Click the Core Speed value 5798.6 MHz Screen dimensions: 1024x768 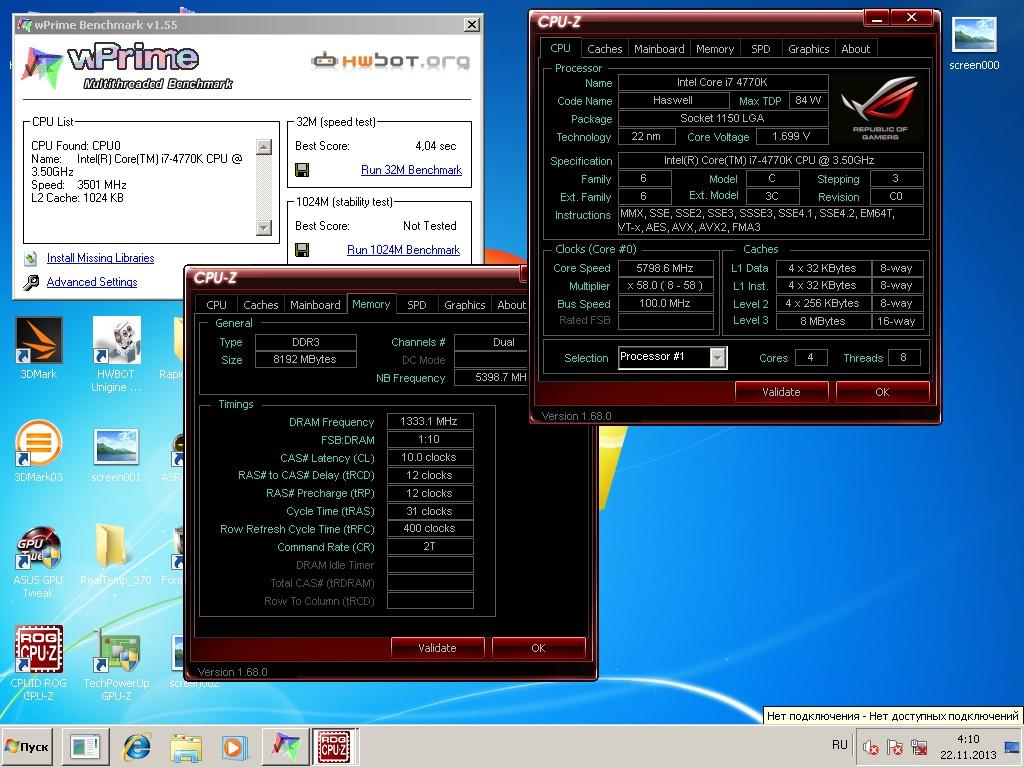click(665, 268)
